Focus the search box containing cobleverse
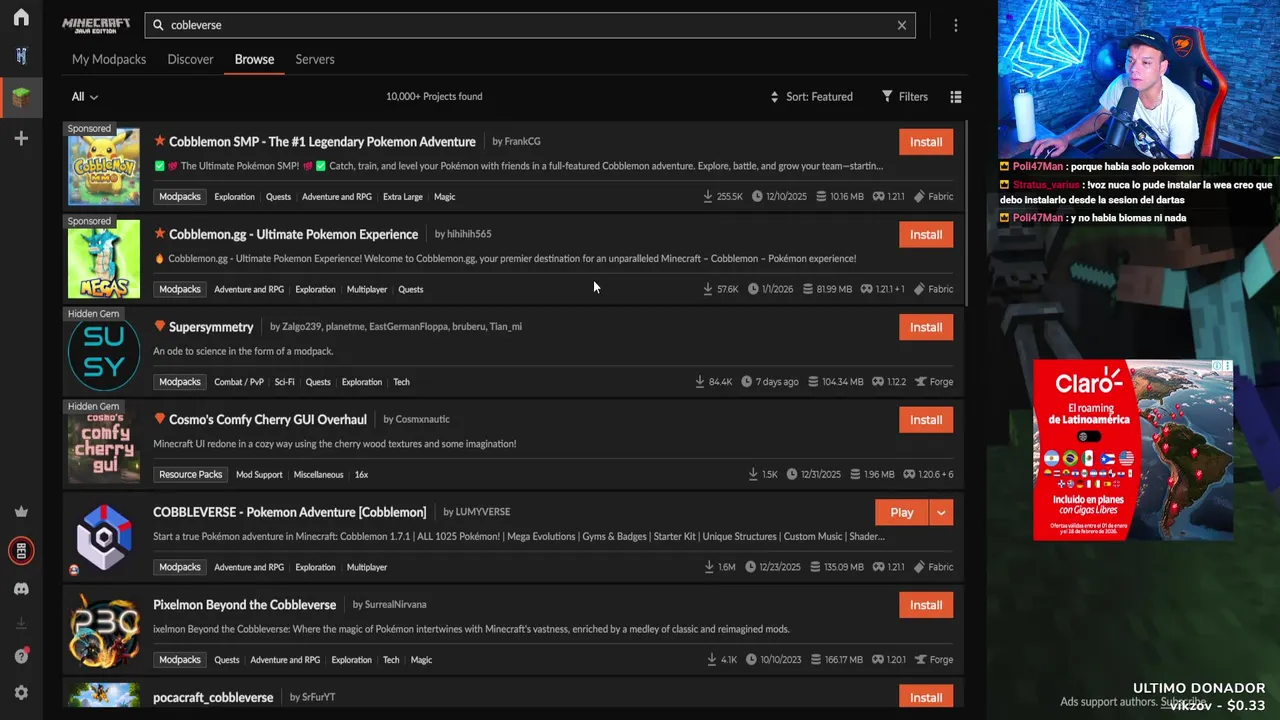This screenshot has width=1280, height=720. tap(530, 25)
